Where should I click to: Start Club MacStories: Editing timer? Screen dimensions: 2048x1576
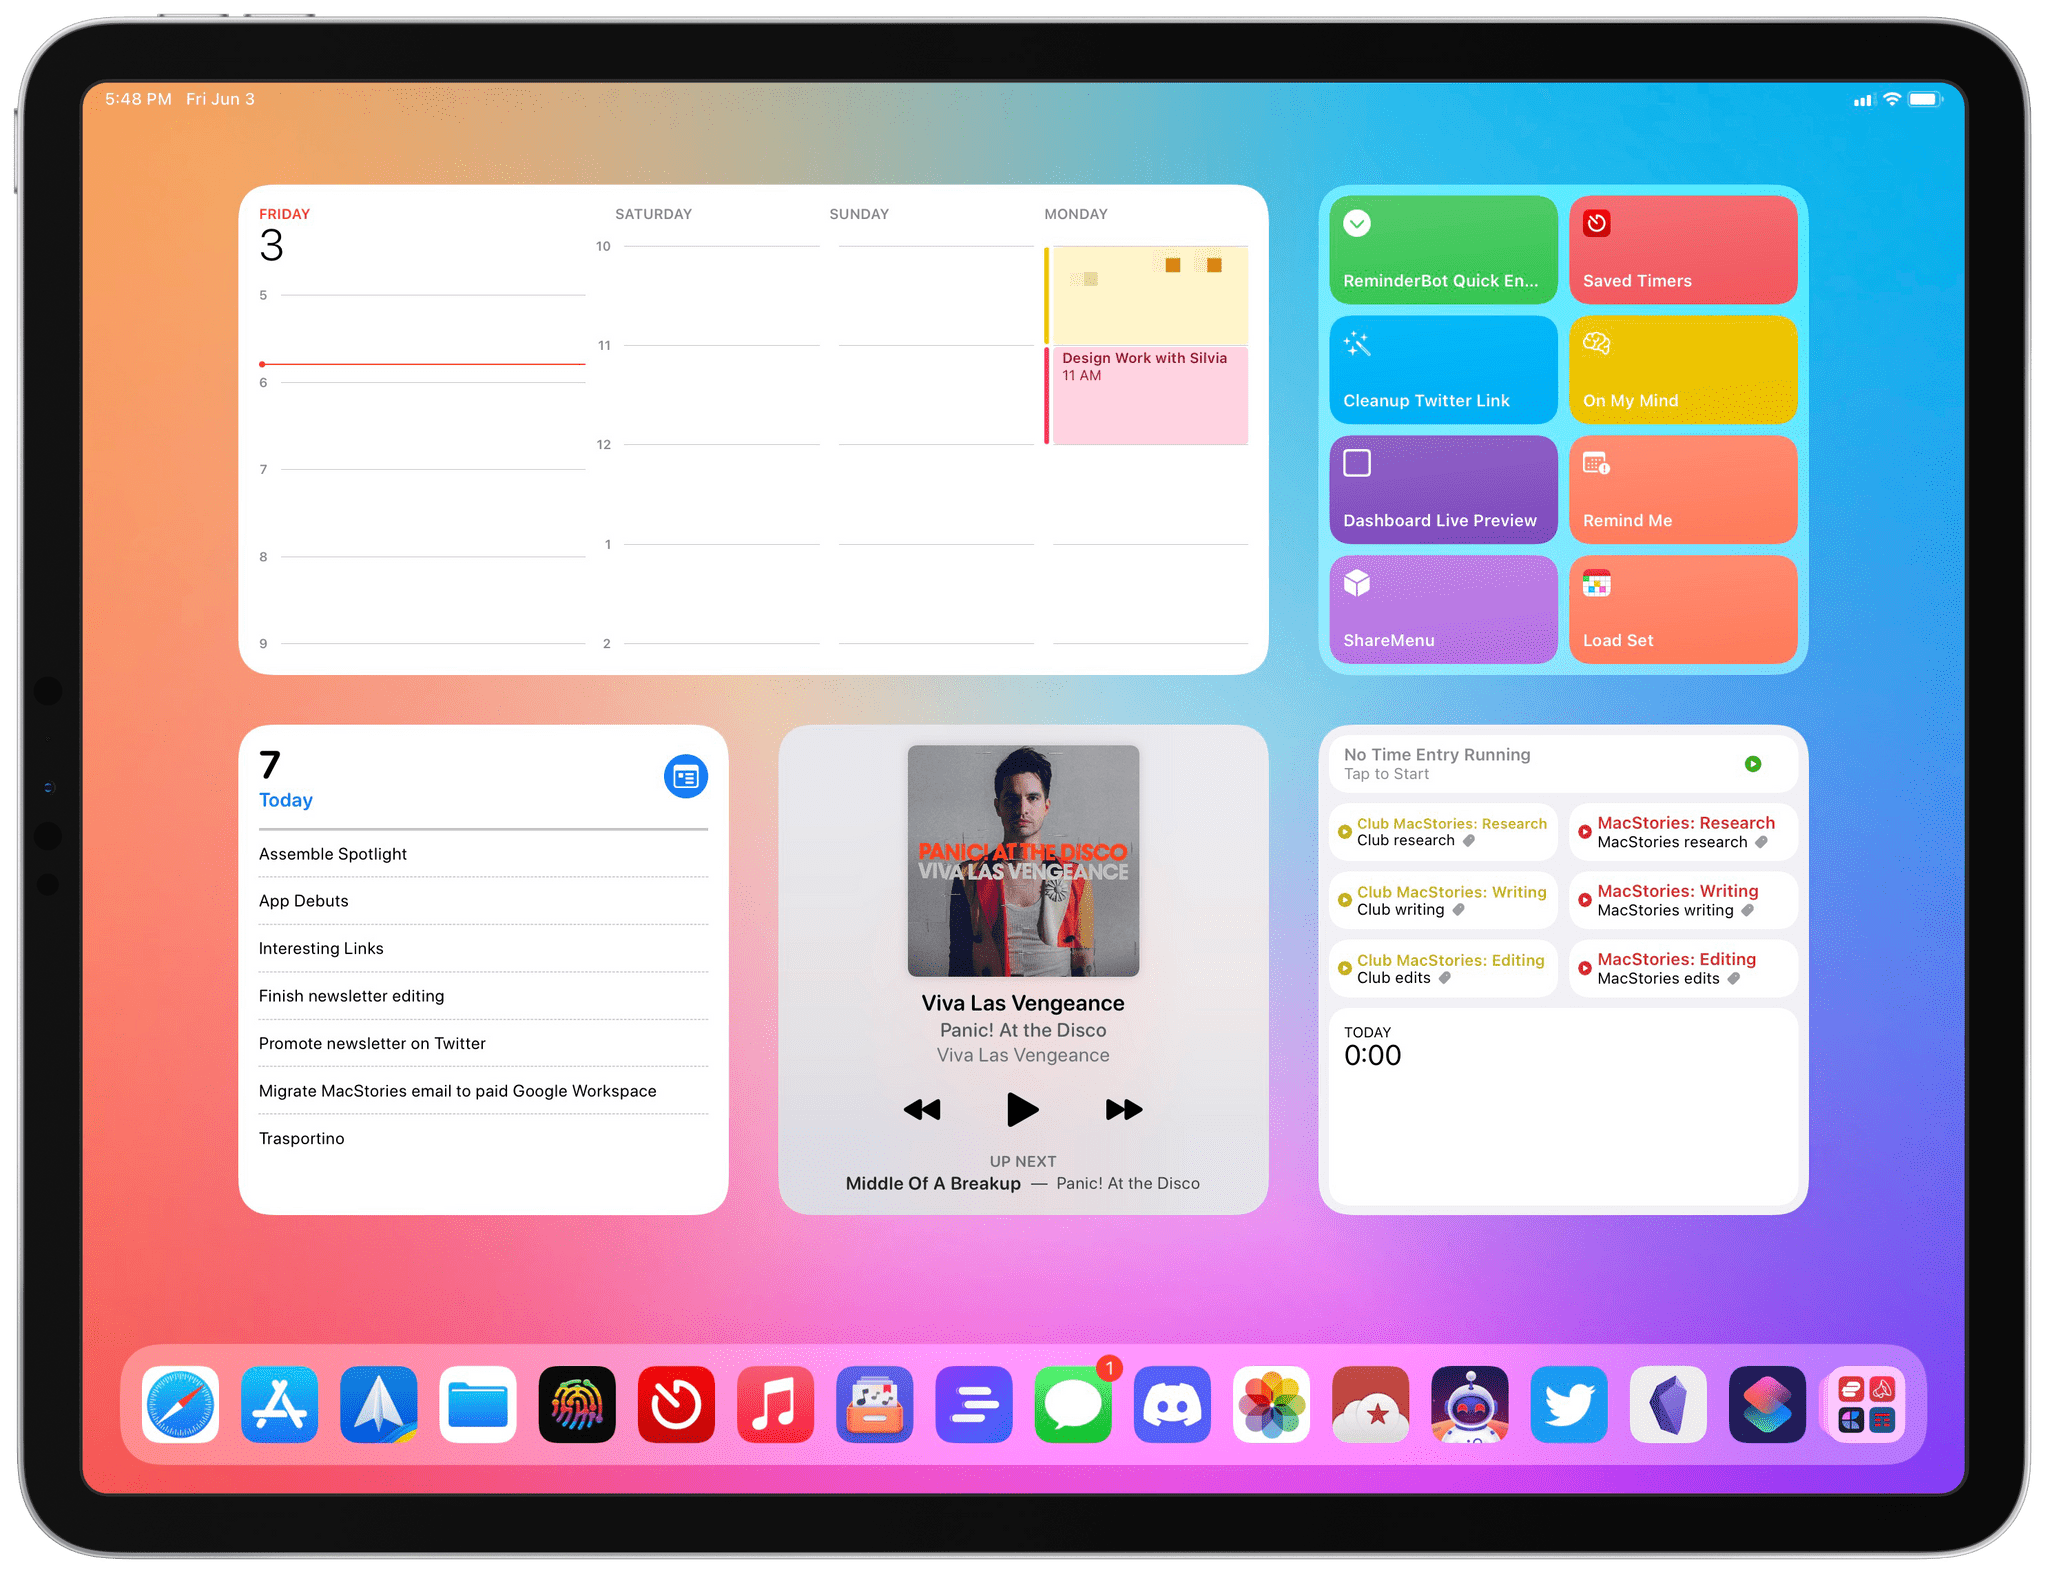[x=1443, y=968]
